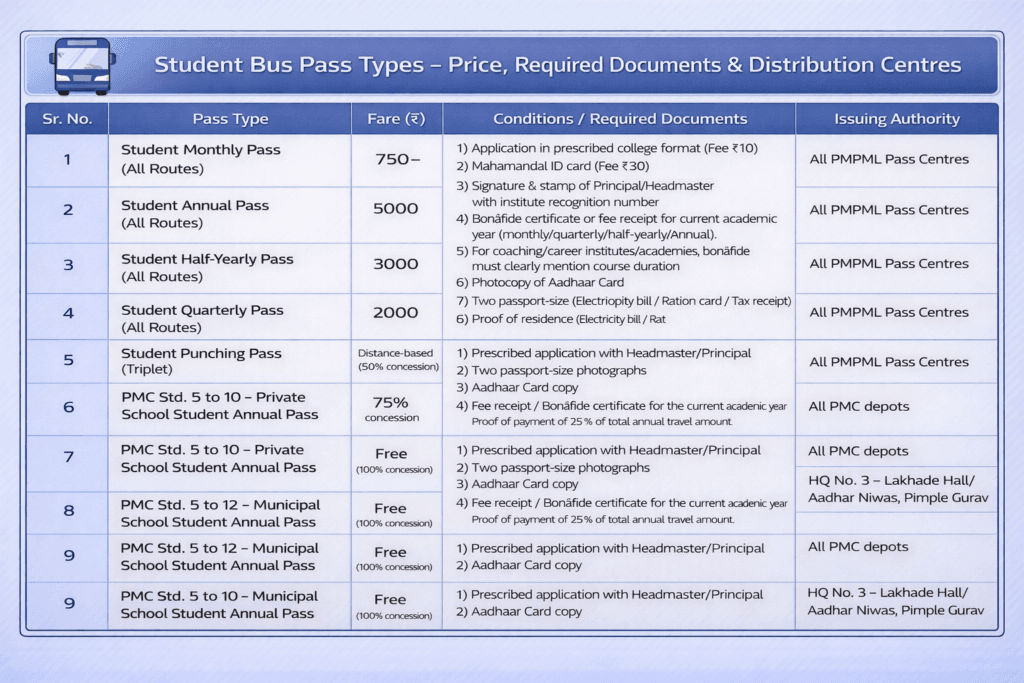Click the 'Issuing Authority' column header
This screenshot has height=683, width=1024.
896,118
